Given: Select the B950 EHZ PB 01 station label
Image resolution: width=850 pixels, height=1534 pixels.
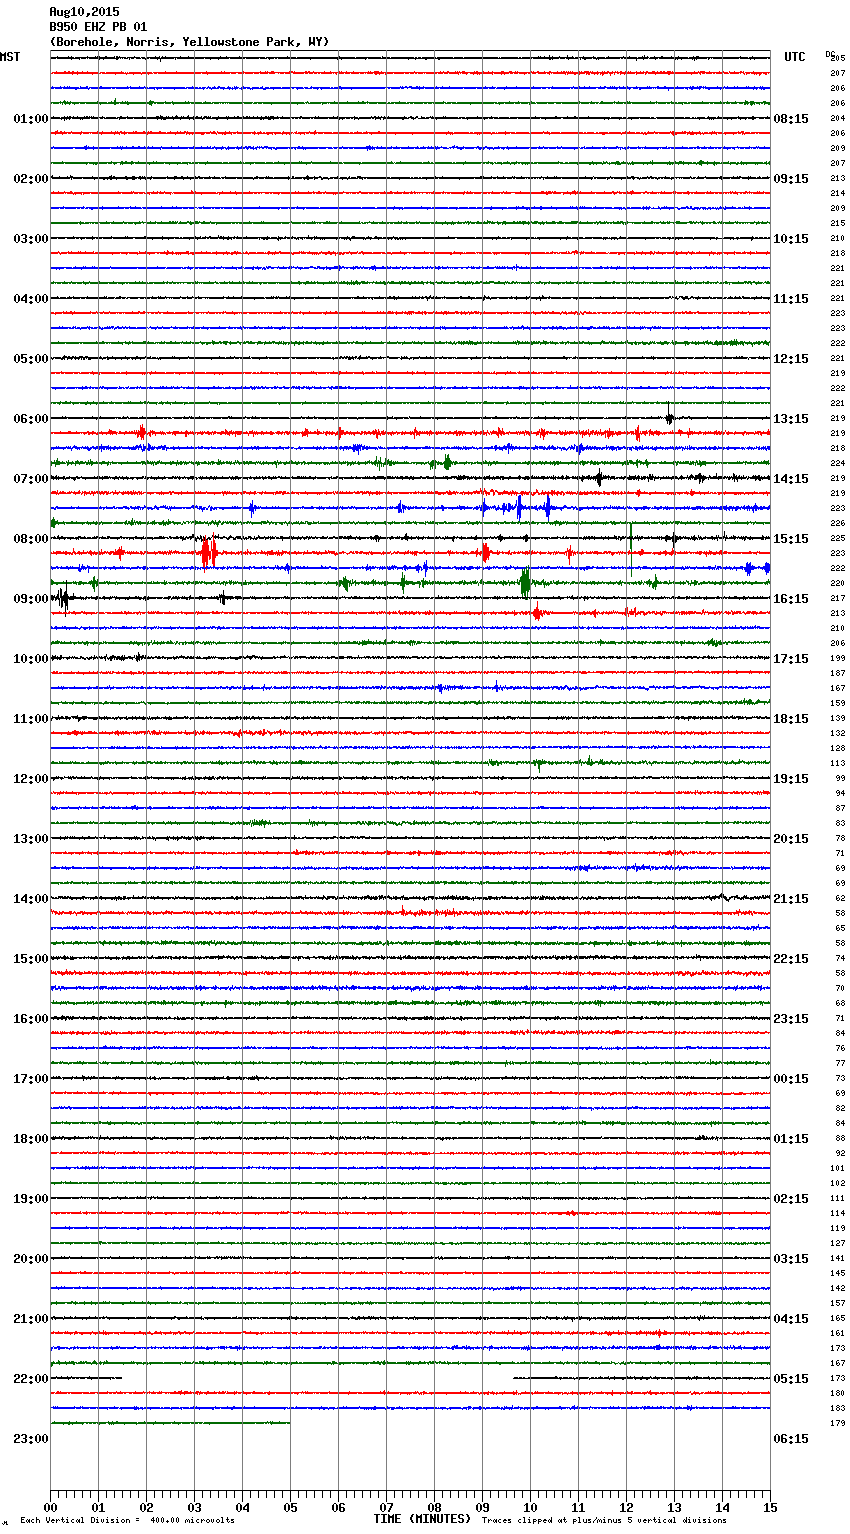Looking at the screenshot, I should coord(98,27).
